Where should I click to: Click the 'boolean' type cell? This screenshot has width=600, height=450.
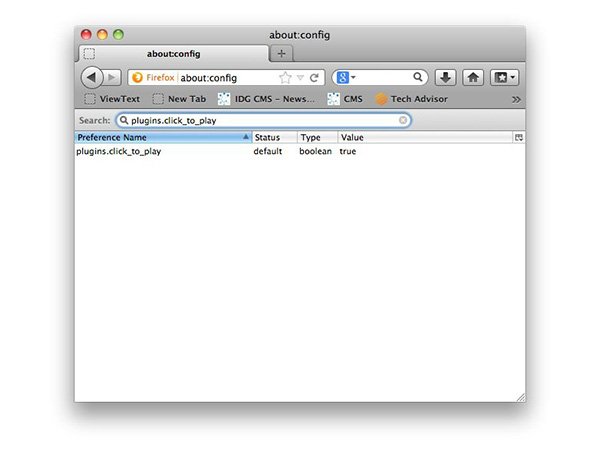click(315, 151)
